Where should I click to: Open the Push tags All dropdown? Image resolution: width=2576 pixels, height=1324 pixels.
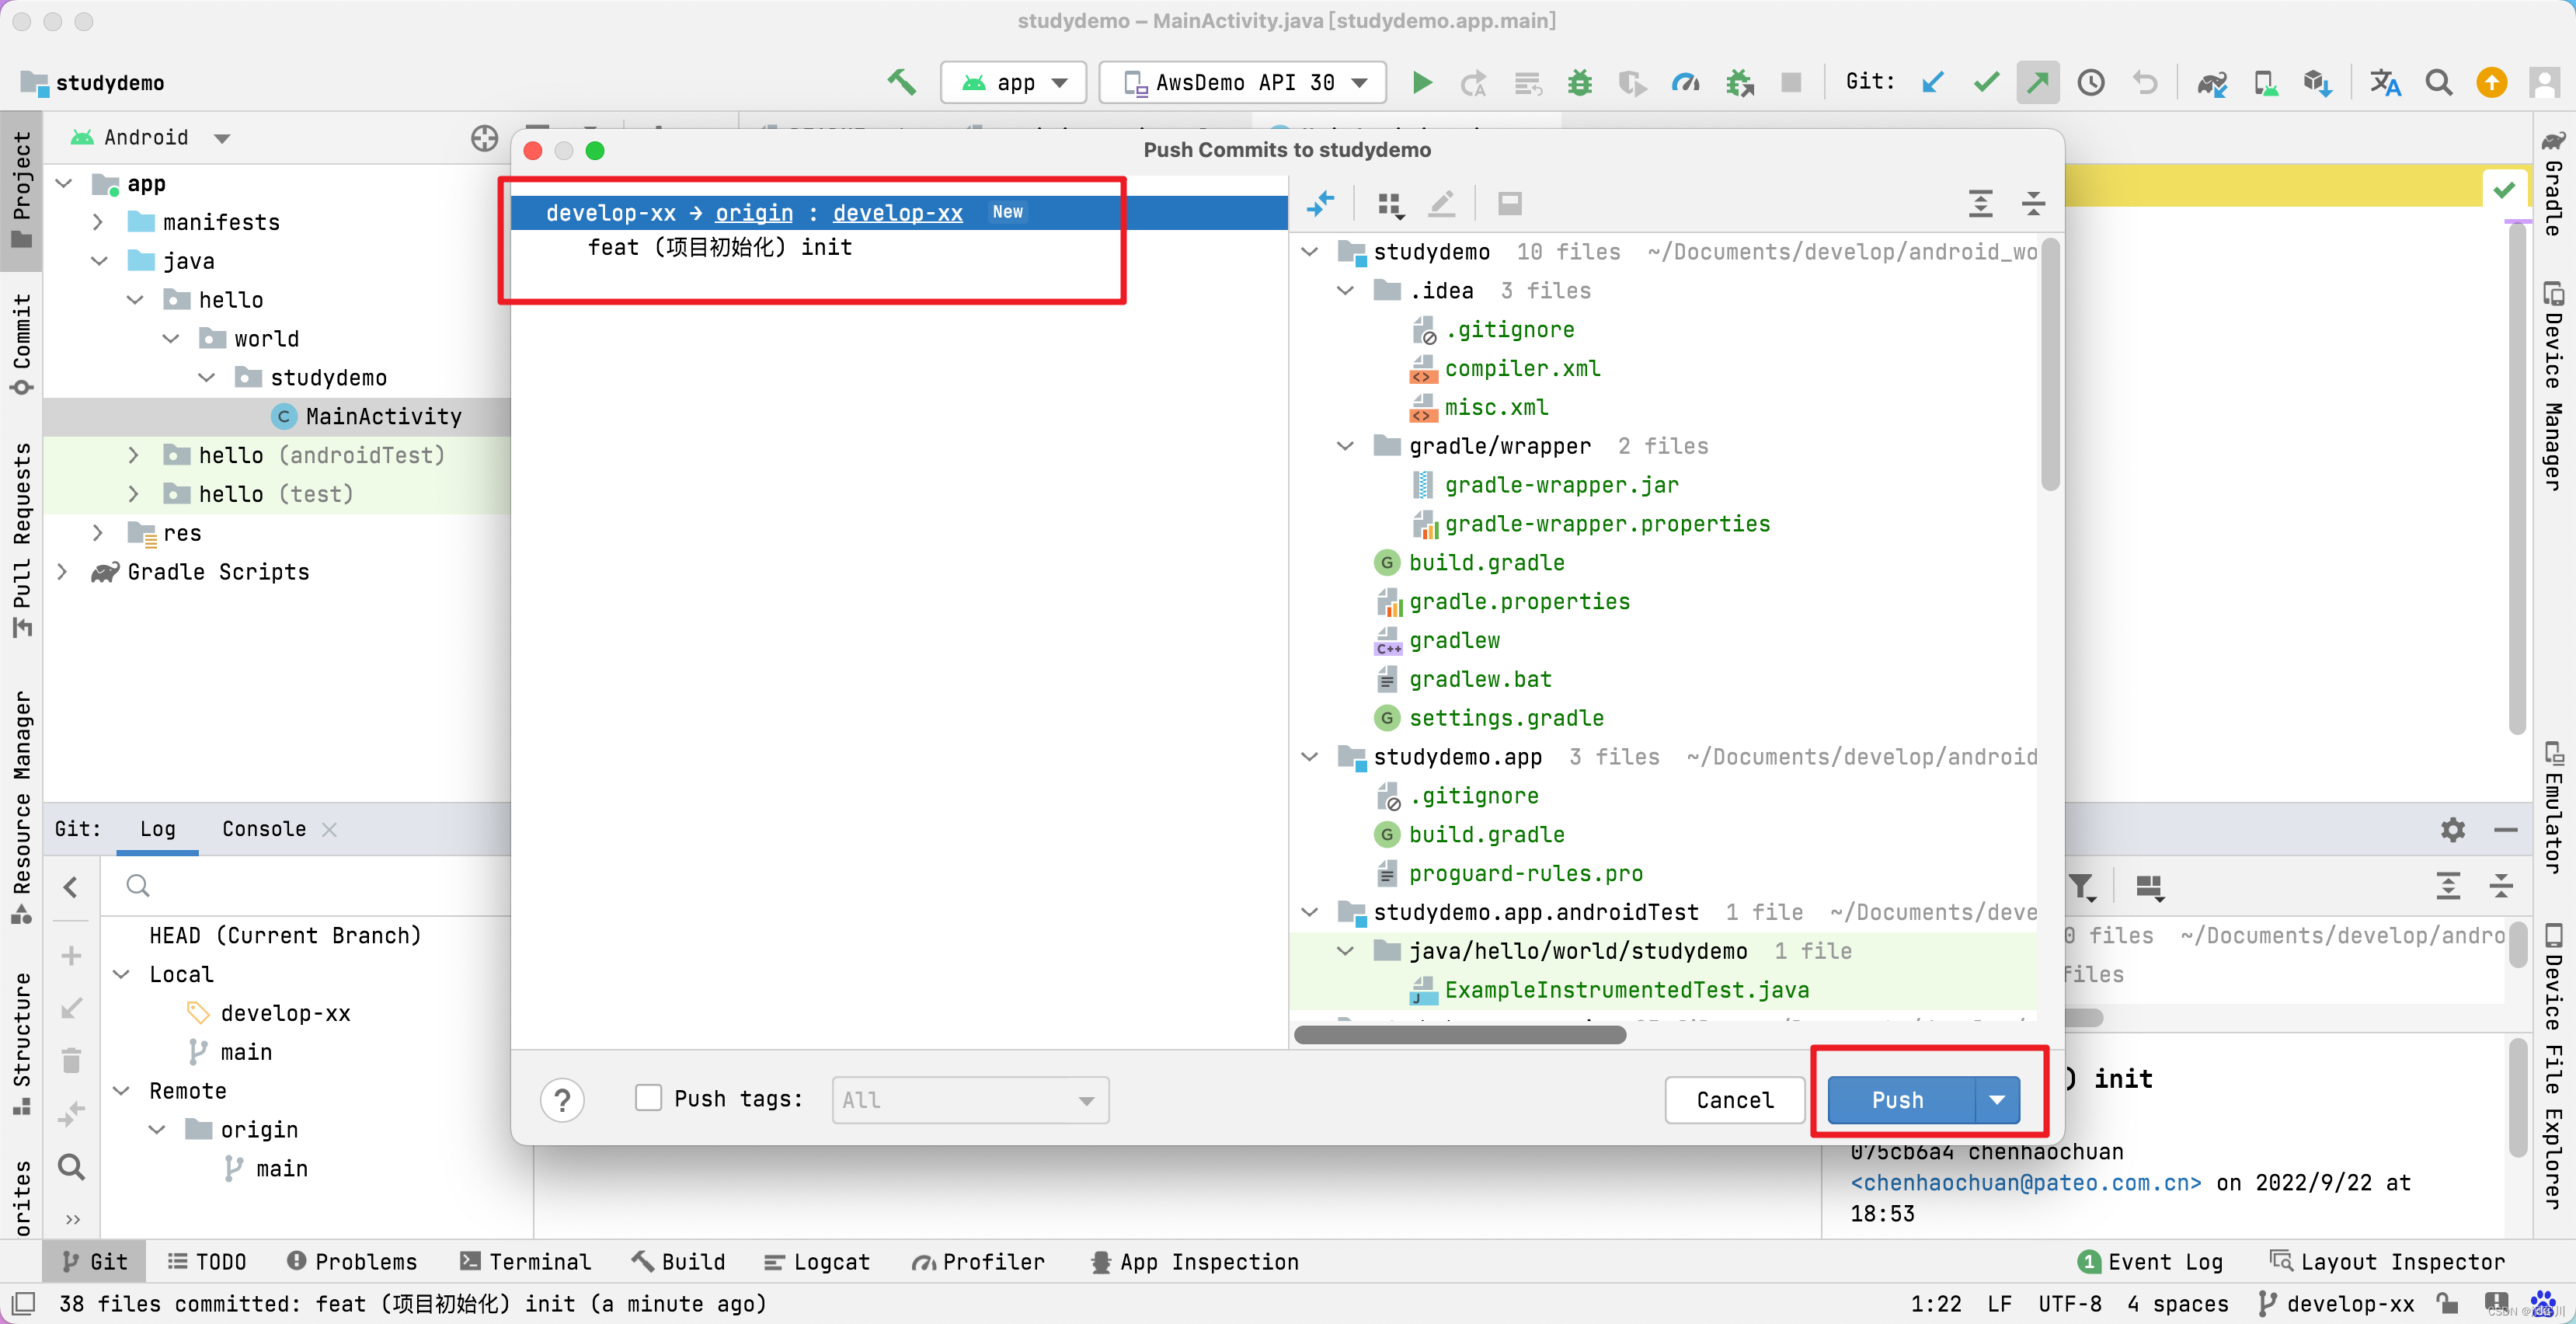click(x=970, y=1100)
